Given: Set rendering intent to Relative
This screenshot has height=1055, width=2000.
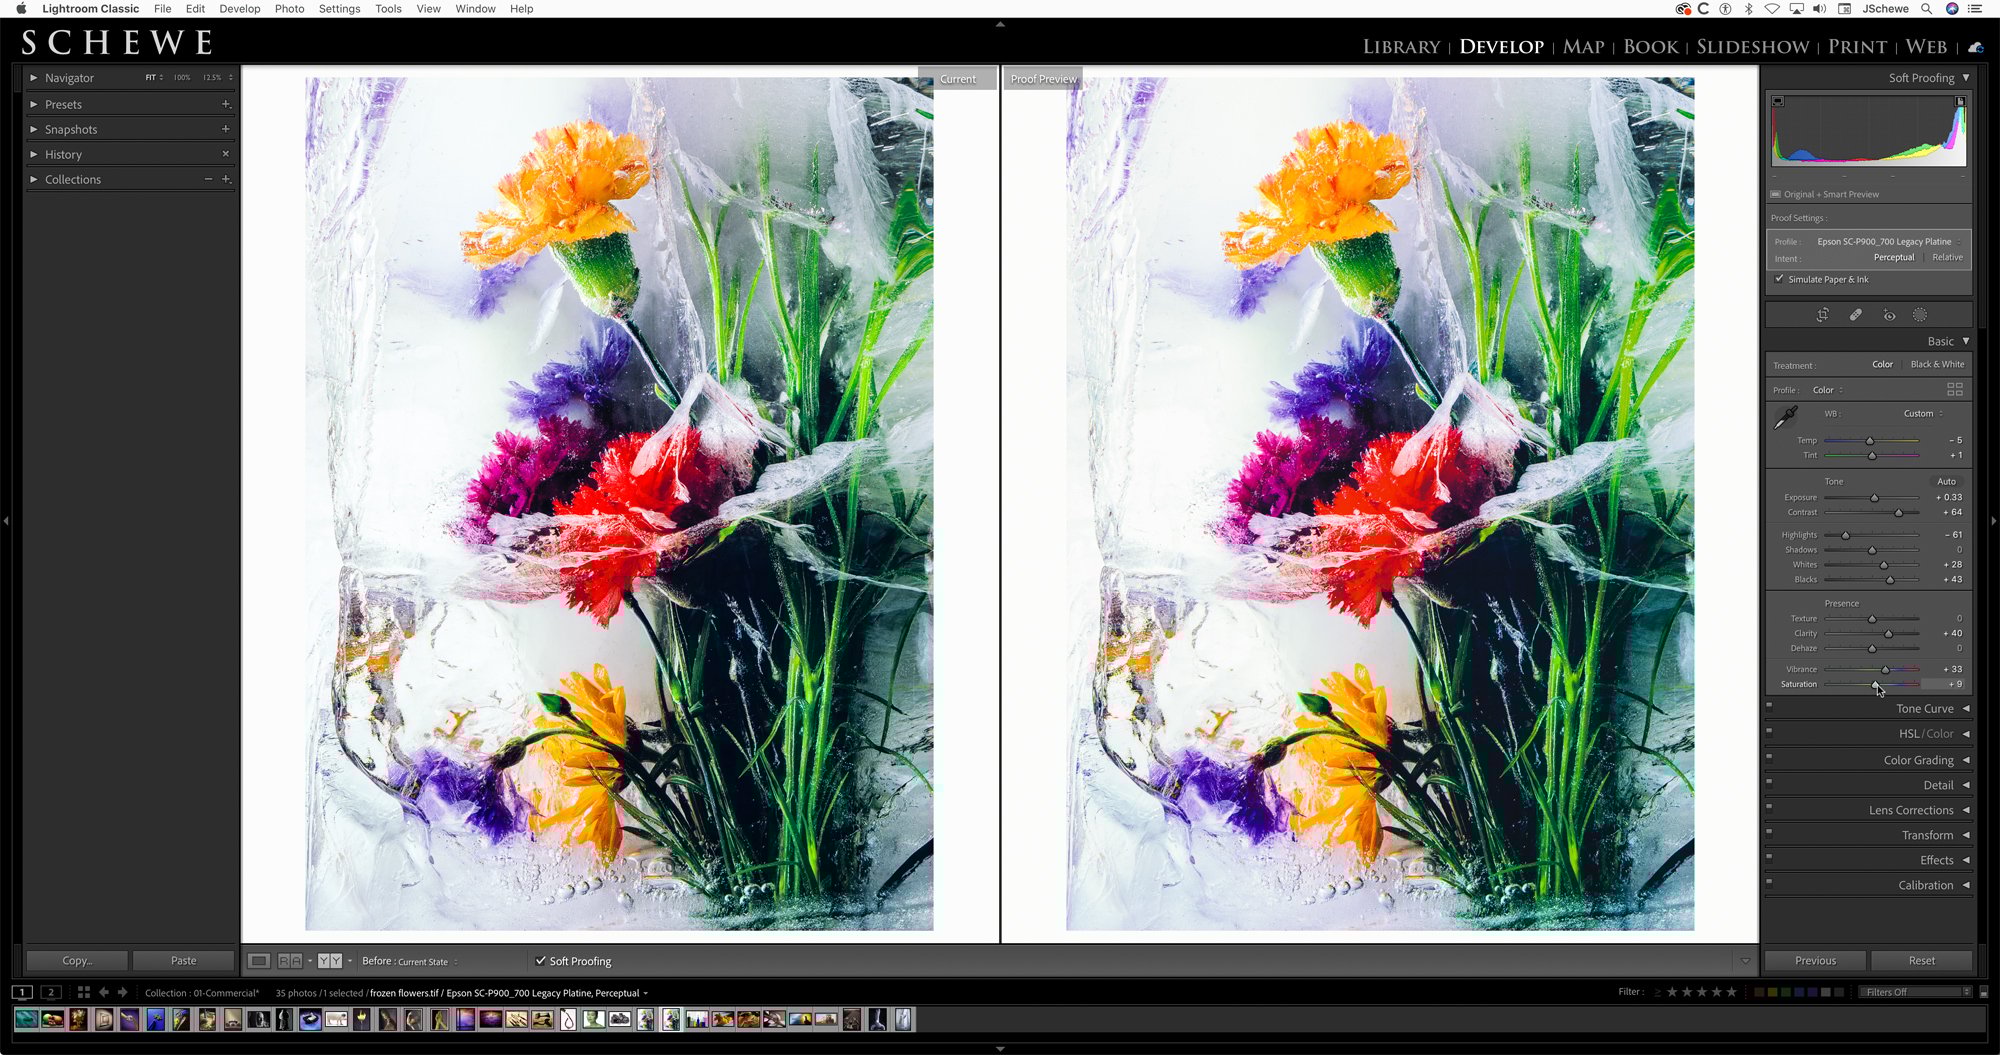Looking at the screenshot, I should click(x=1947, y=258).
